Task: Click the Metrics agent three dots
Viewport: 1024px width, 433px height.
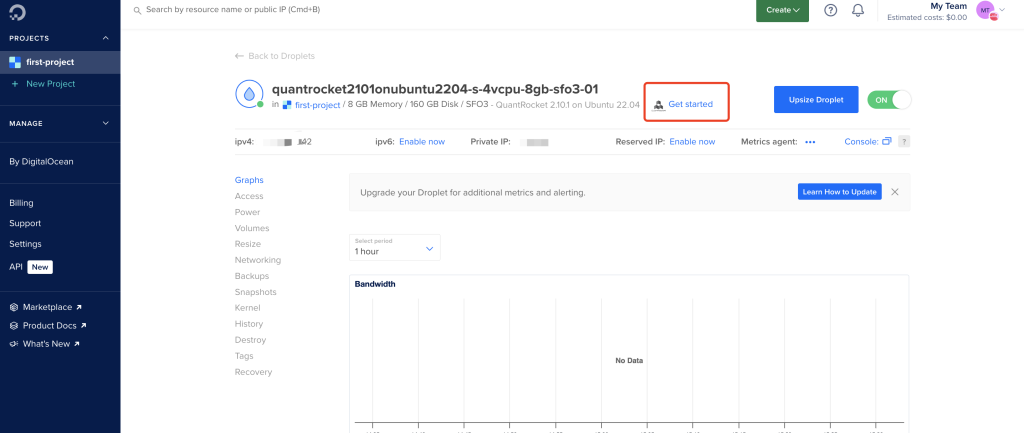Action: click(810, 142)
